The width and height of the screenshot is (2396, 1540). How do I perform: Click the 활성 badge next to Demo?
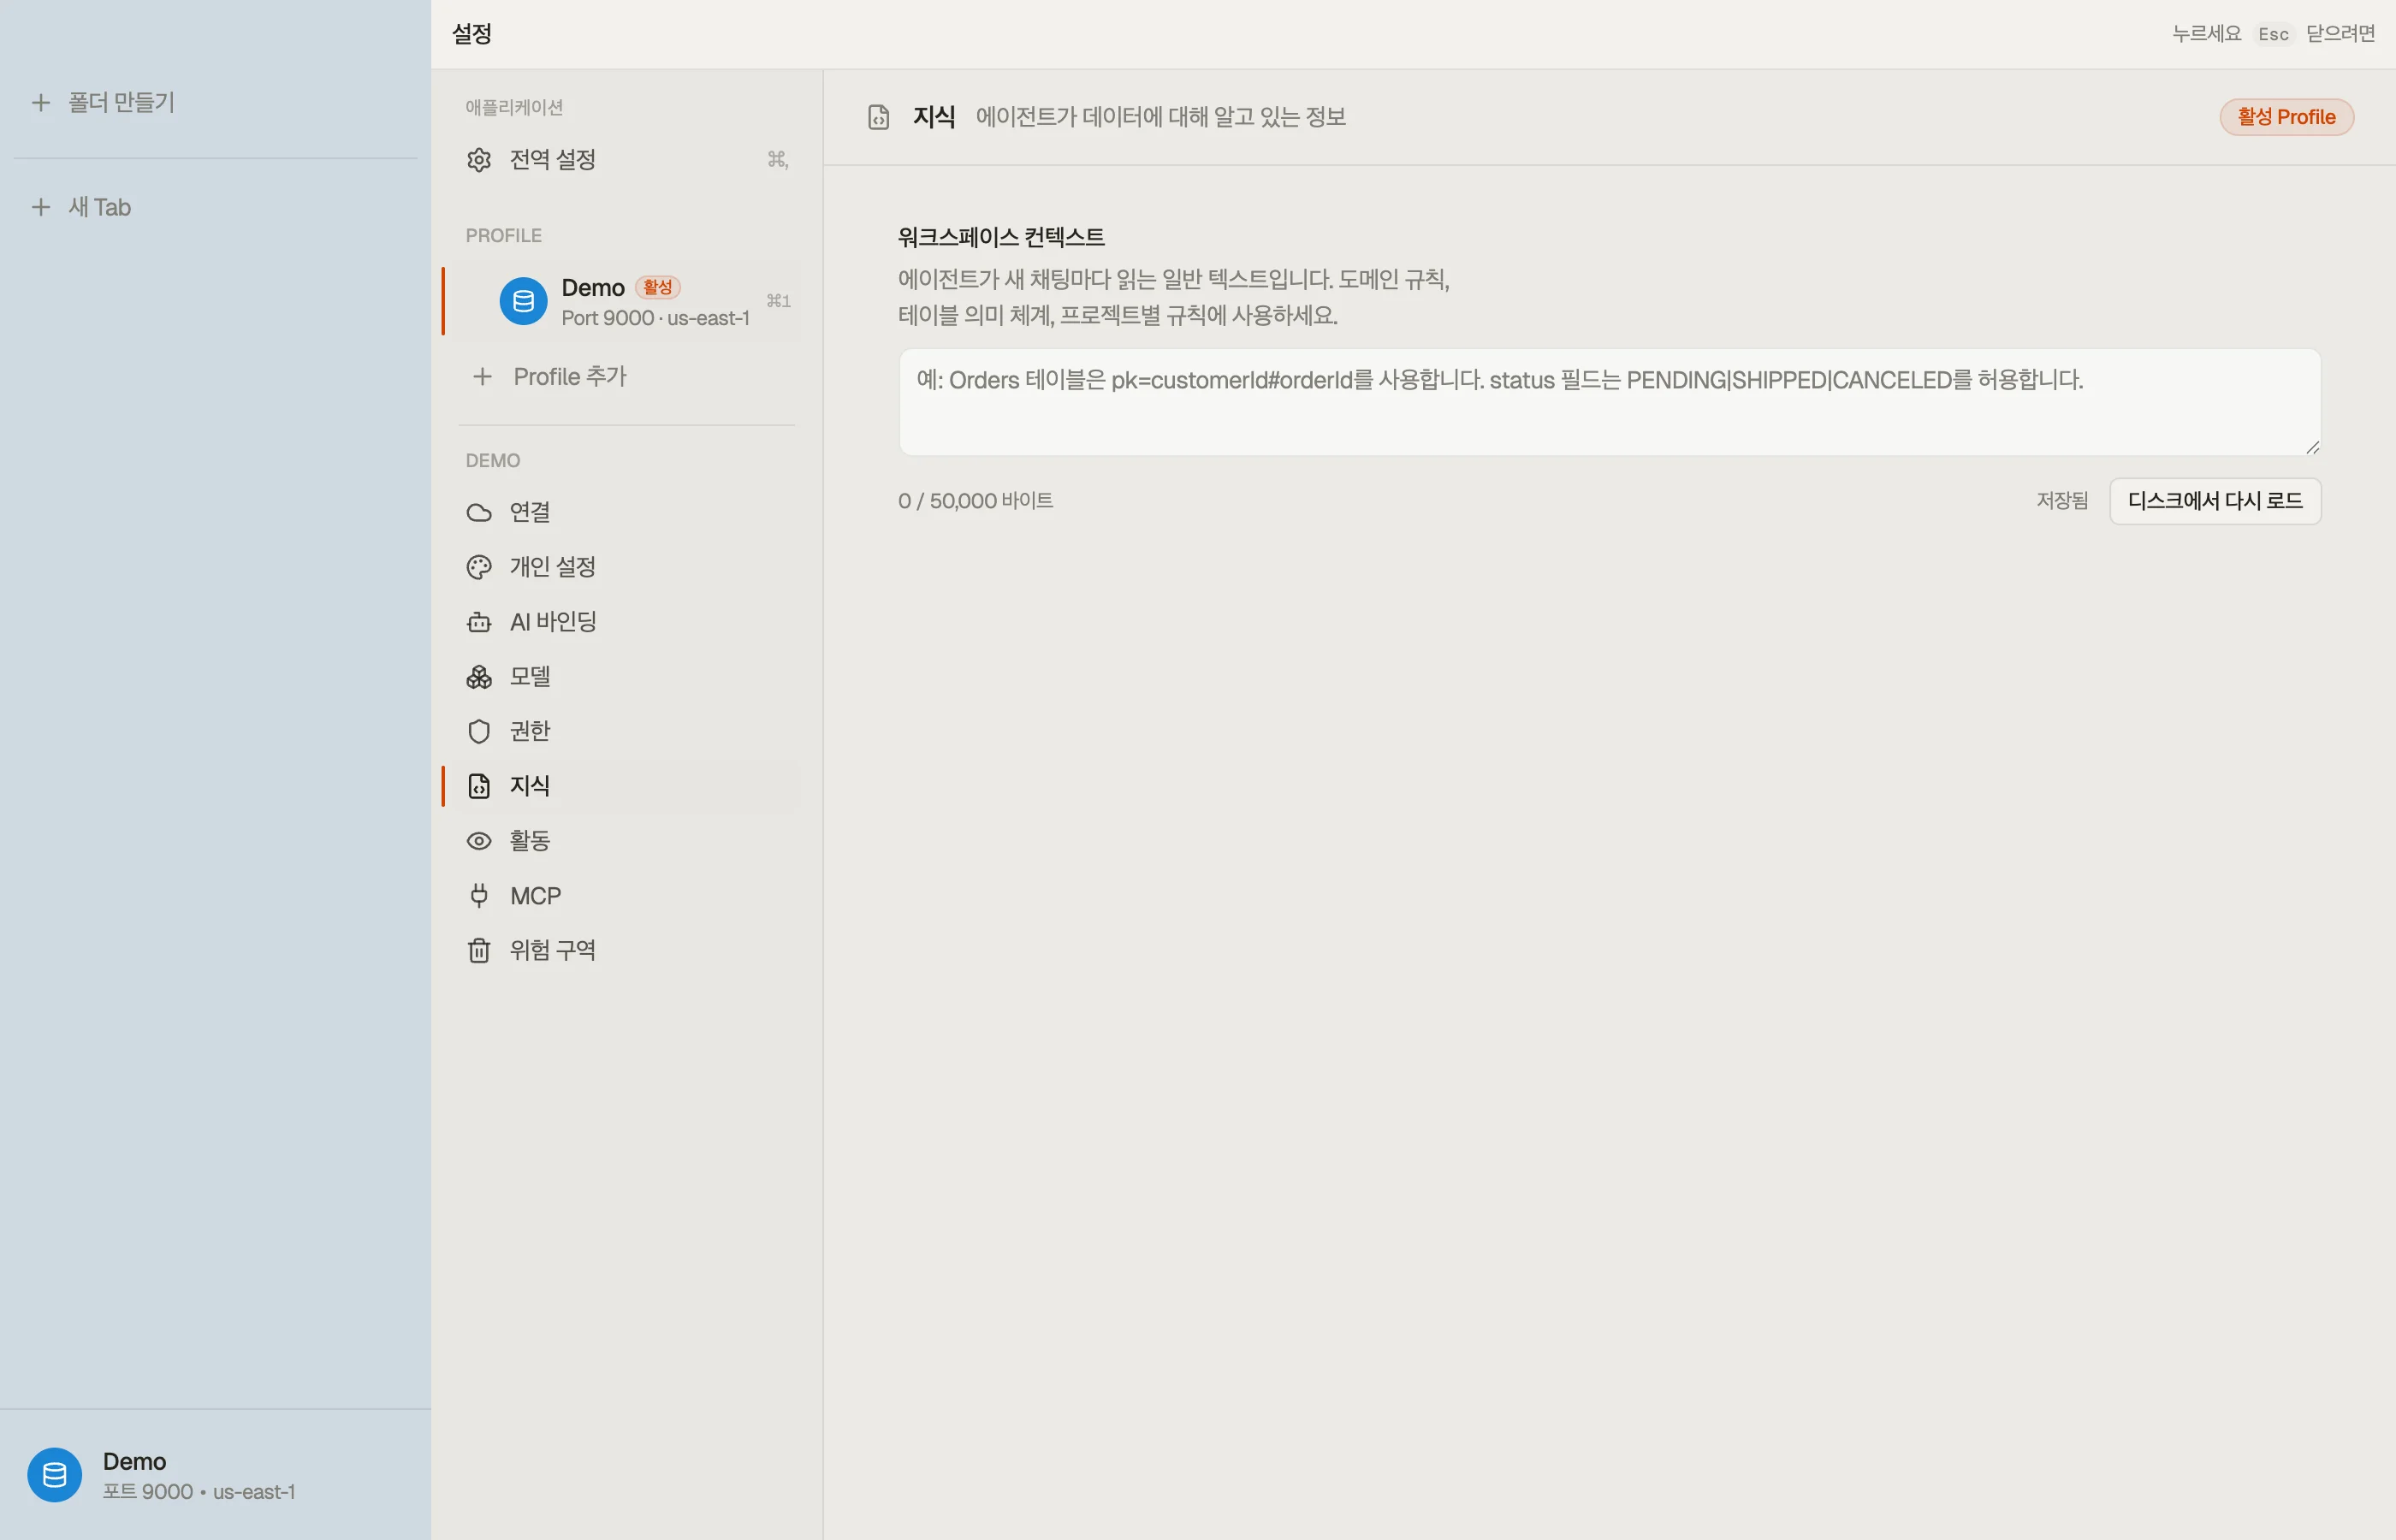[x=657, y=288]
